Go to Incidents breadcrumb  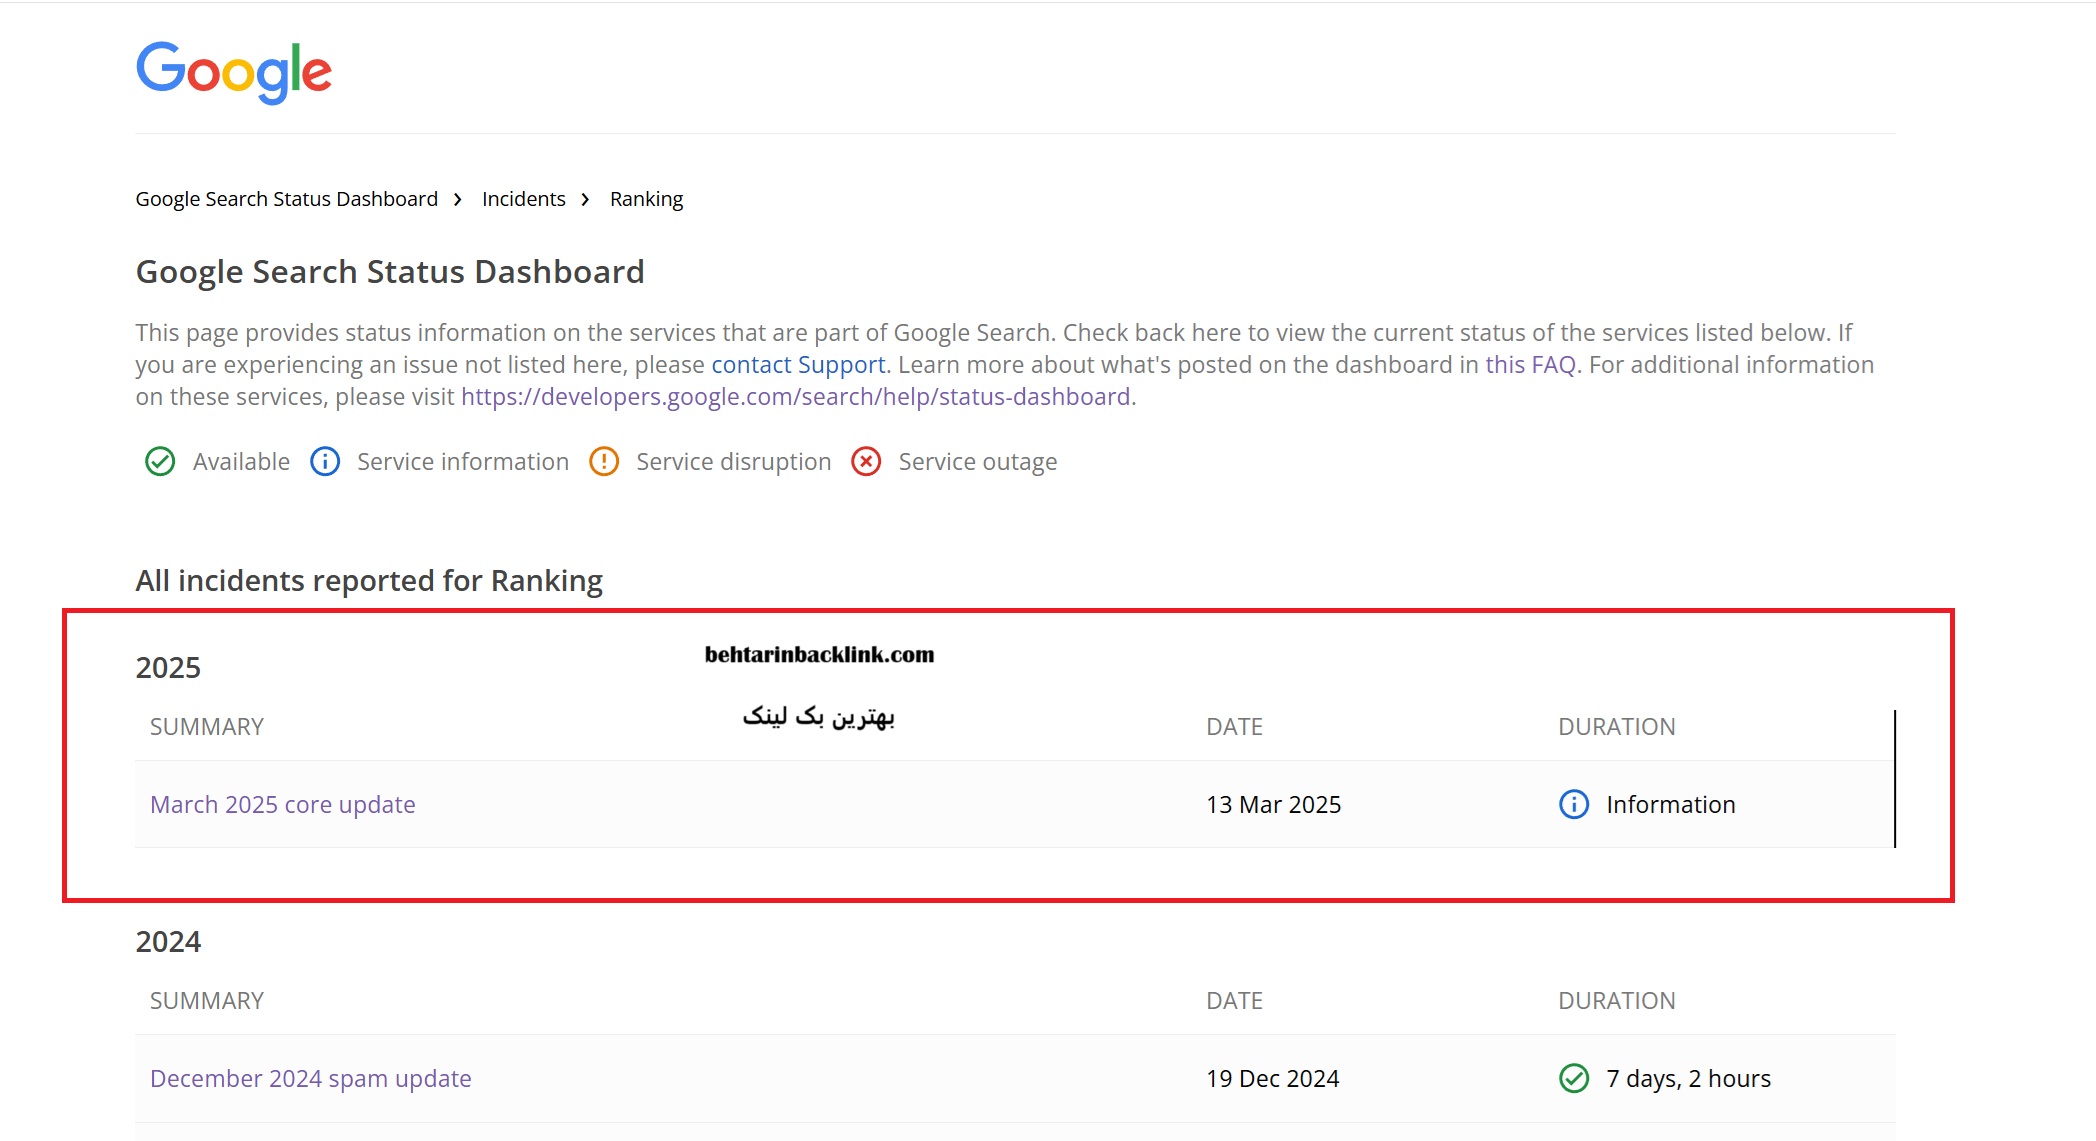tap(523, 199)
